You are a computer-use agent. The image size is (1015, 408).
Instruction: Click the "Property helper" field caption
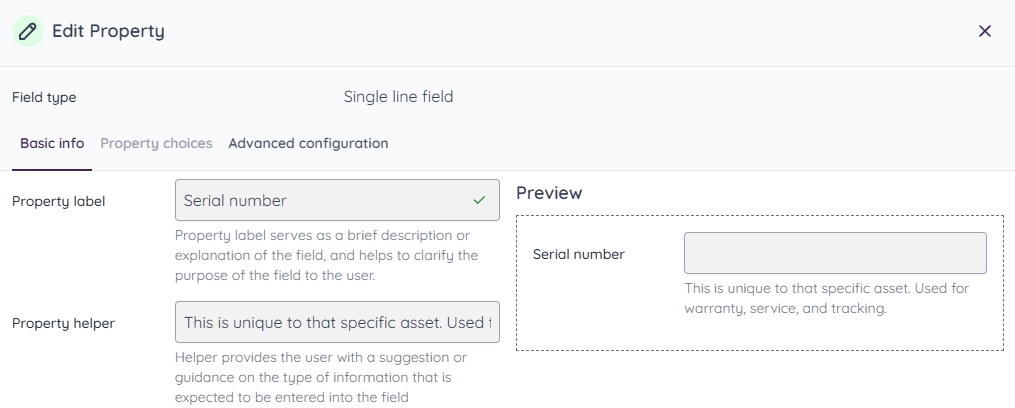[63, 323]
